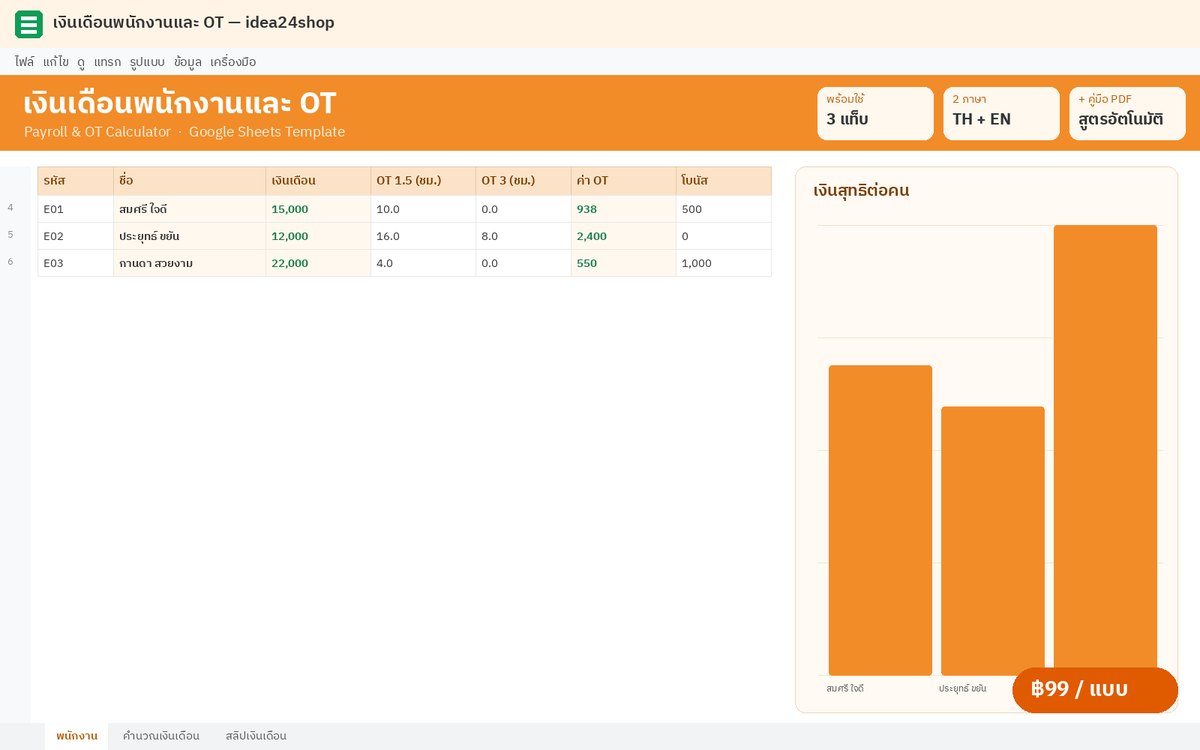
Task: Click OT pay cell 550
Action: click(x=624, y=263)
